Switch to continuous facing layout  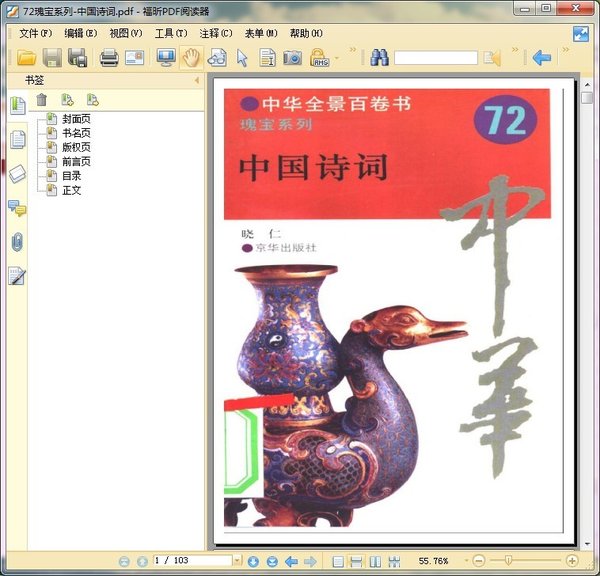pos(394,561)
